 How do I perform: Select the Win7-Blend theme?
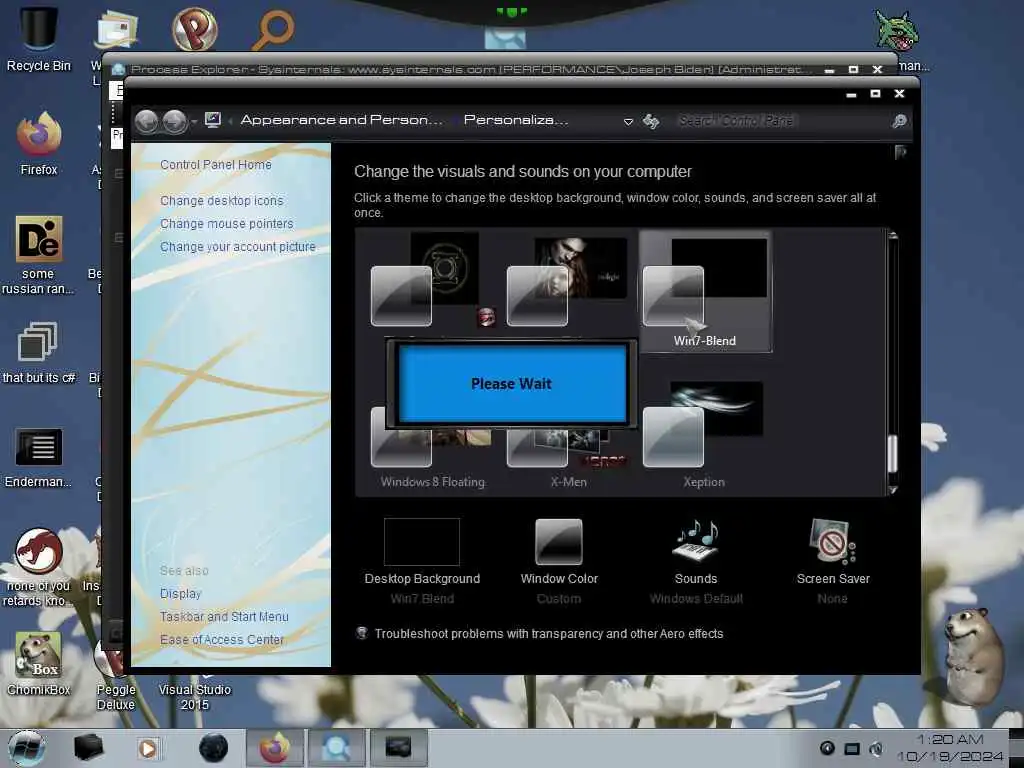coord(705,291)
